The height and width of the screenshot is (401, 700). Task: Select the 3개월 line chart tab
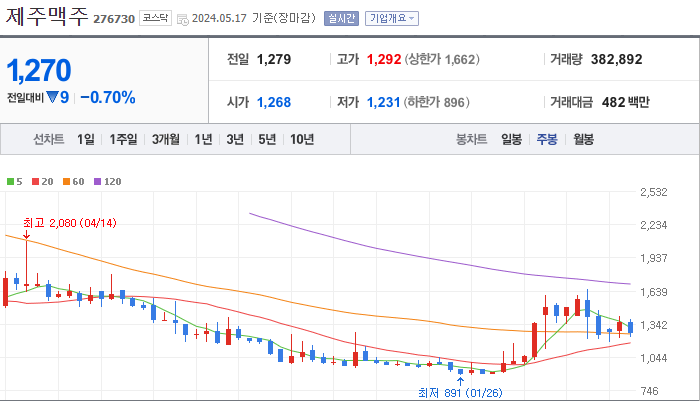pos(166,139)
